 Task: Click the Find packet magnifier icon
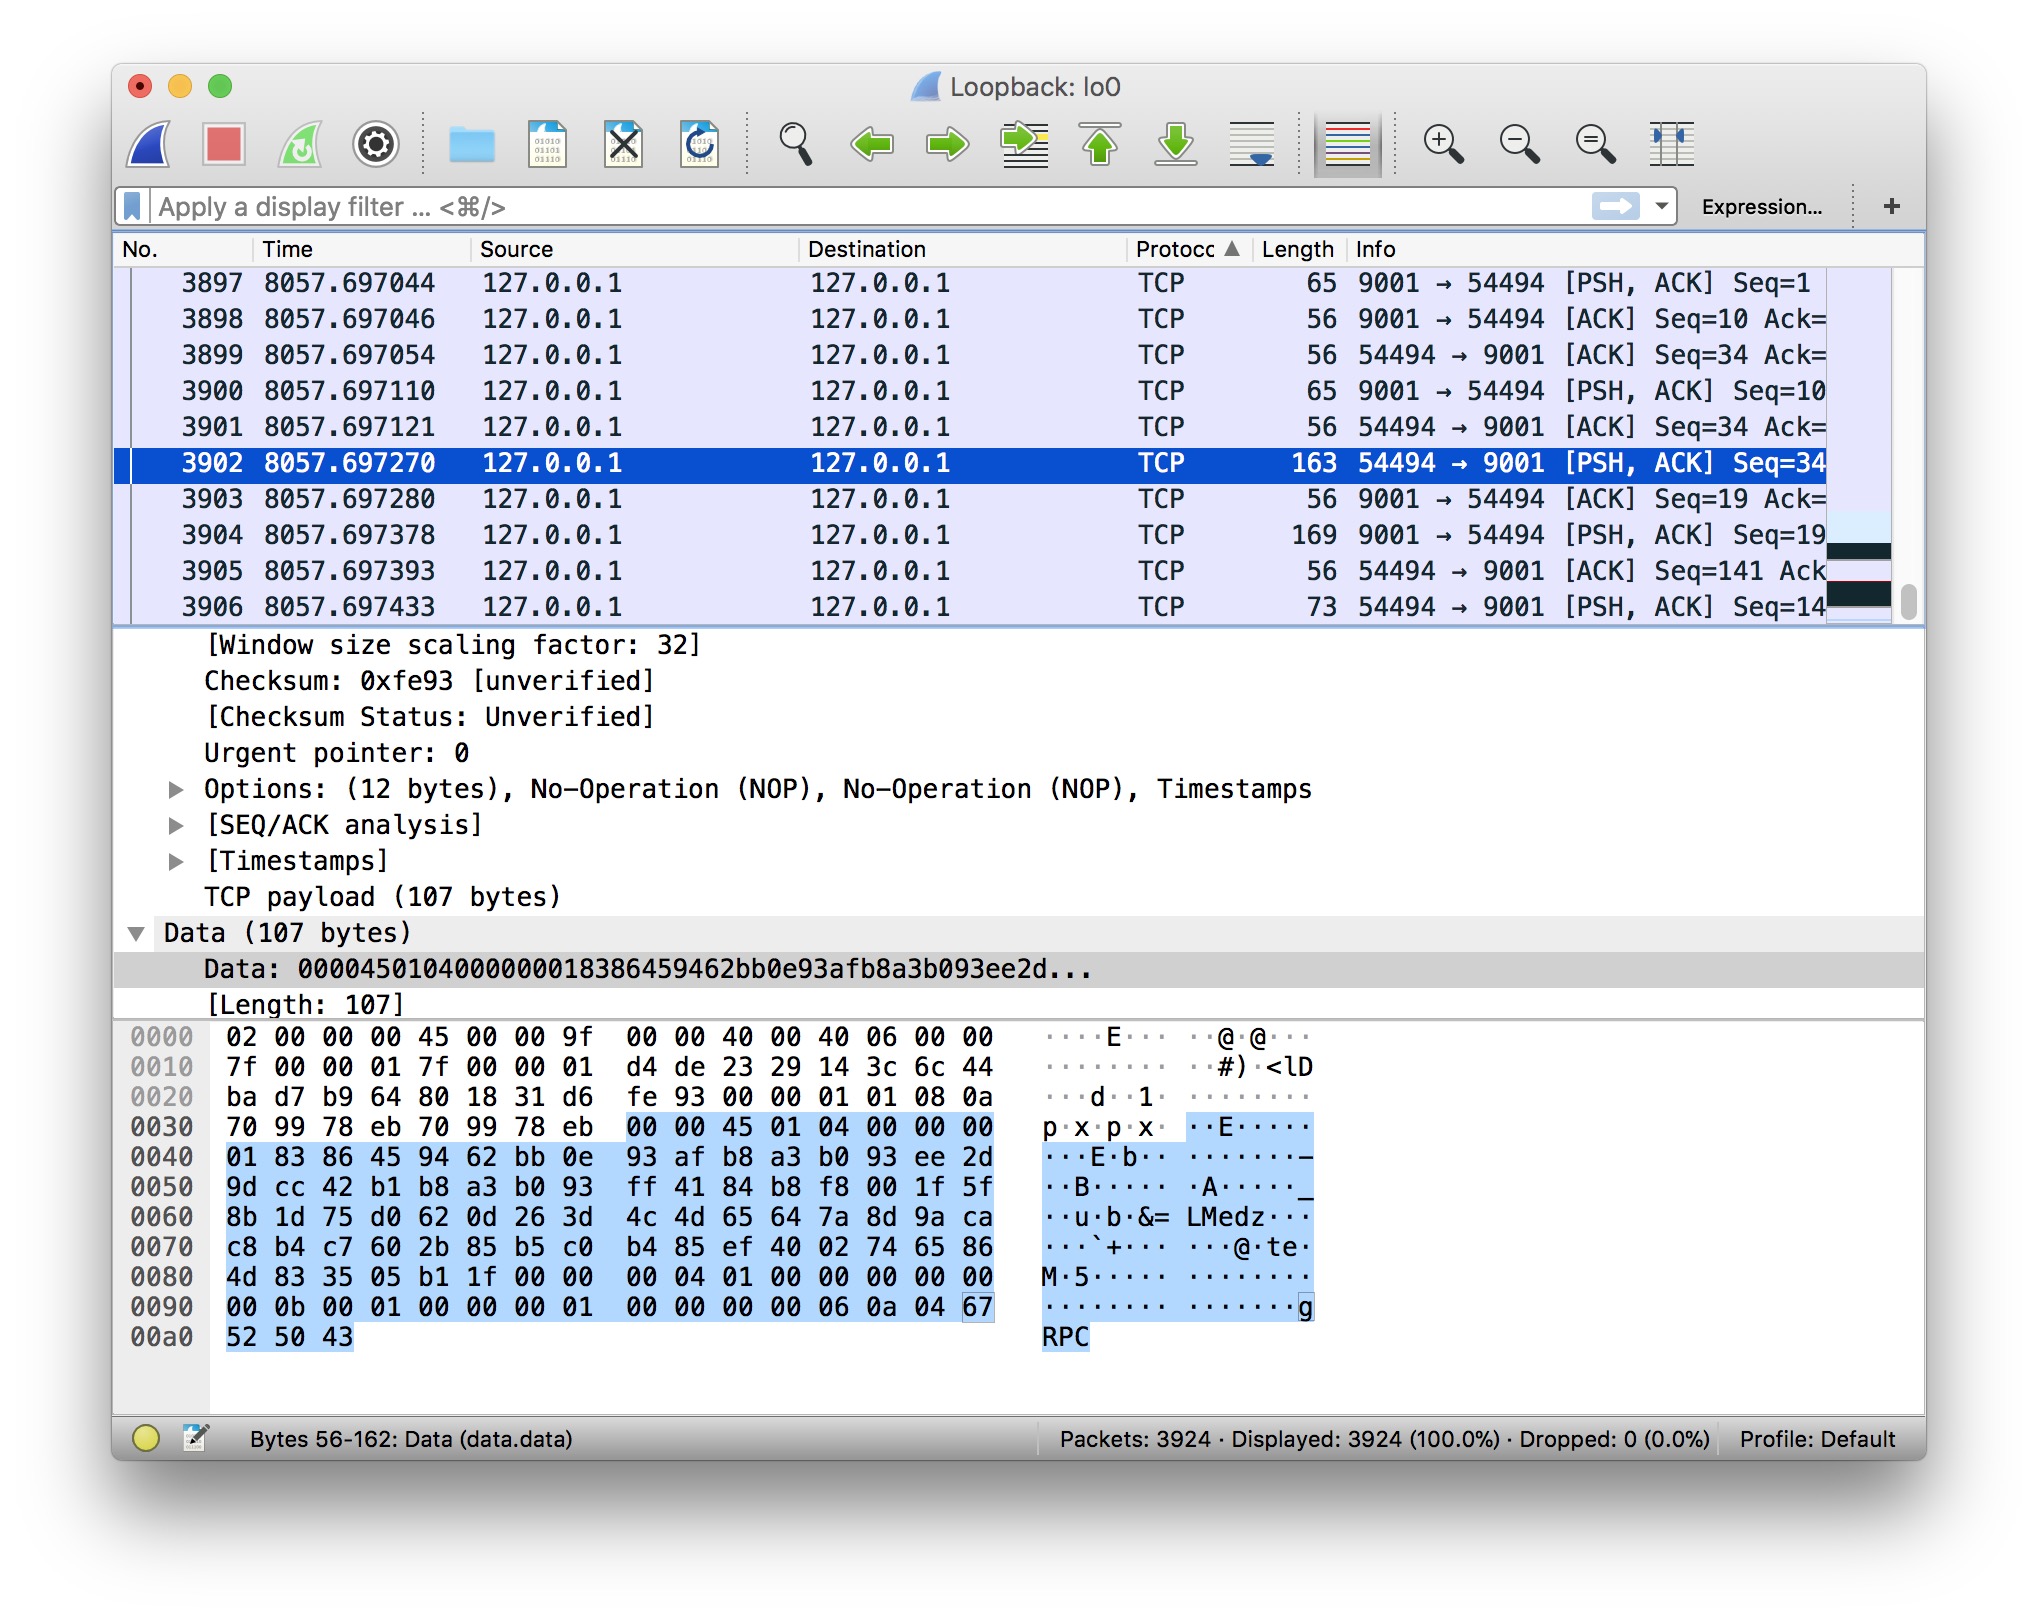(x=795, y=144)
